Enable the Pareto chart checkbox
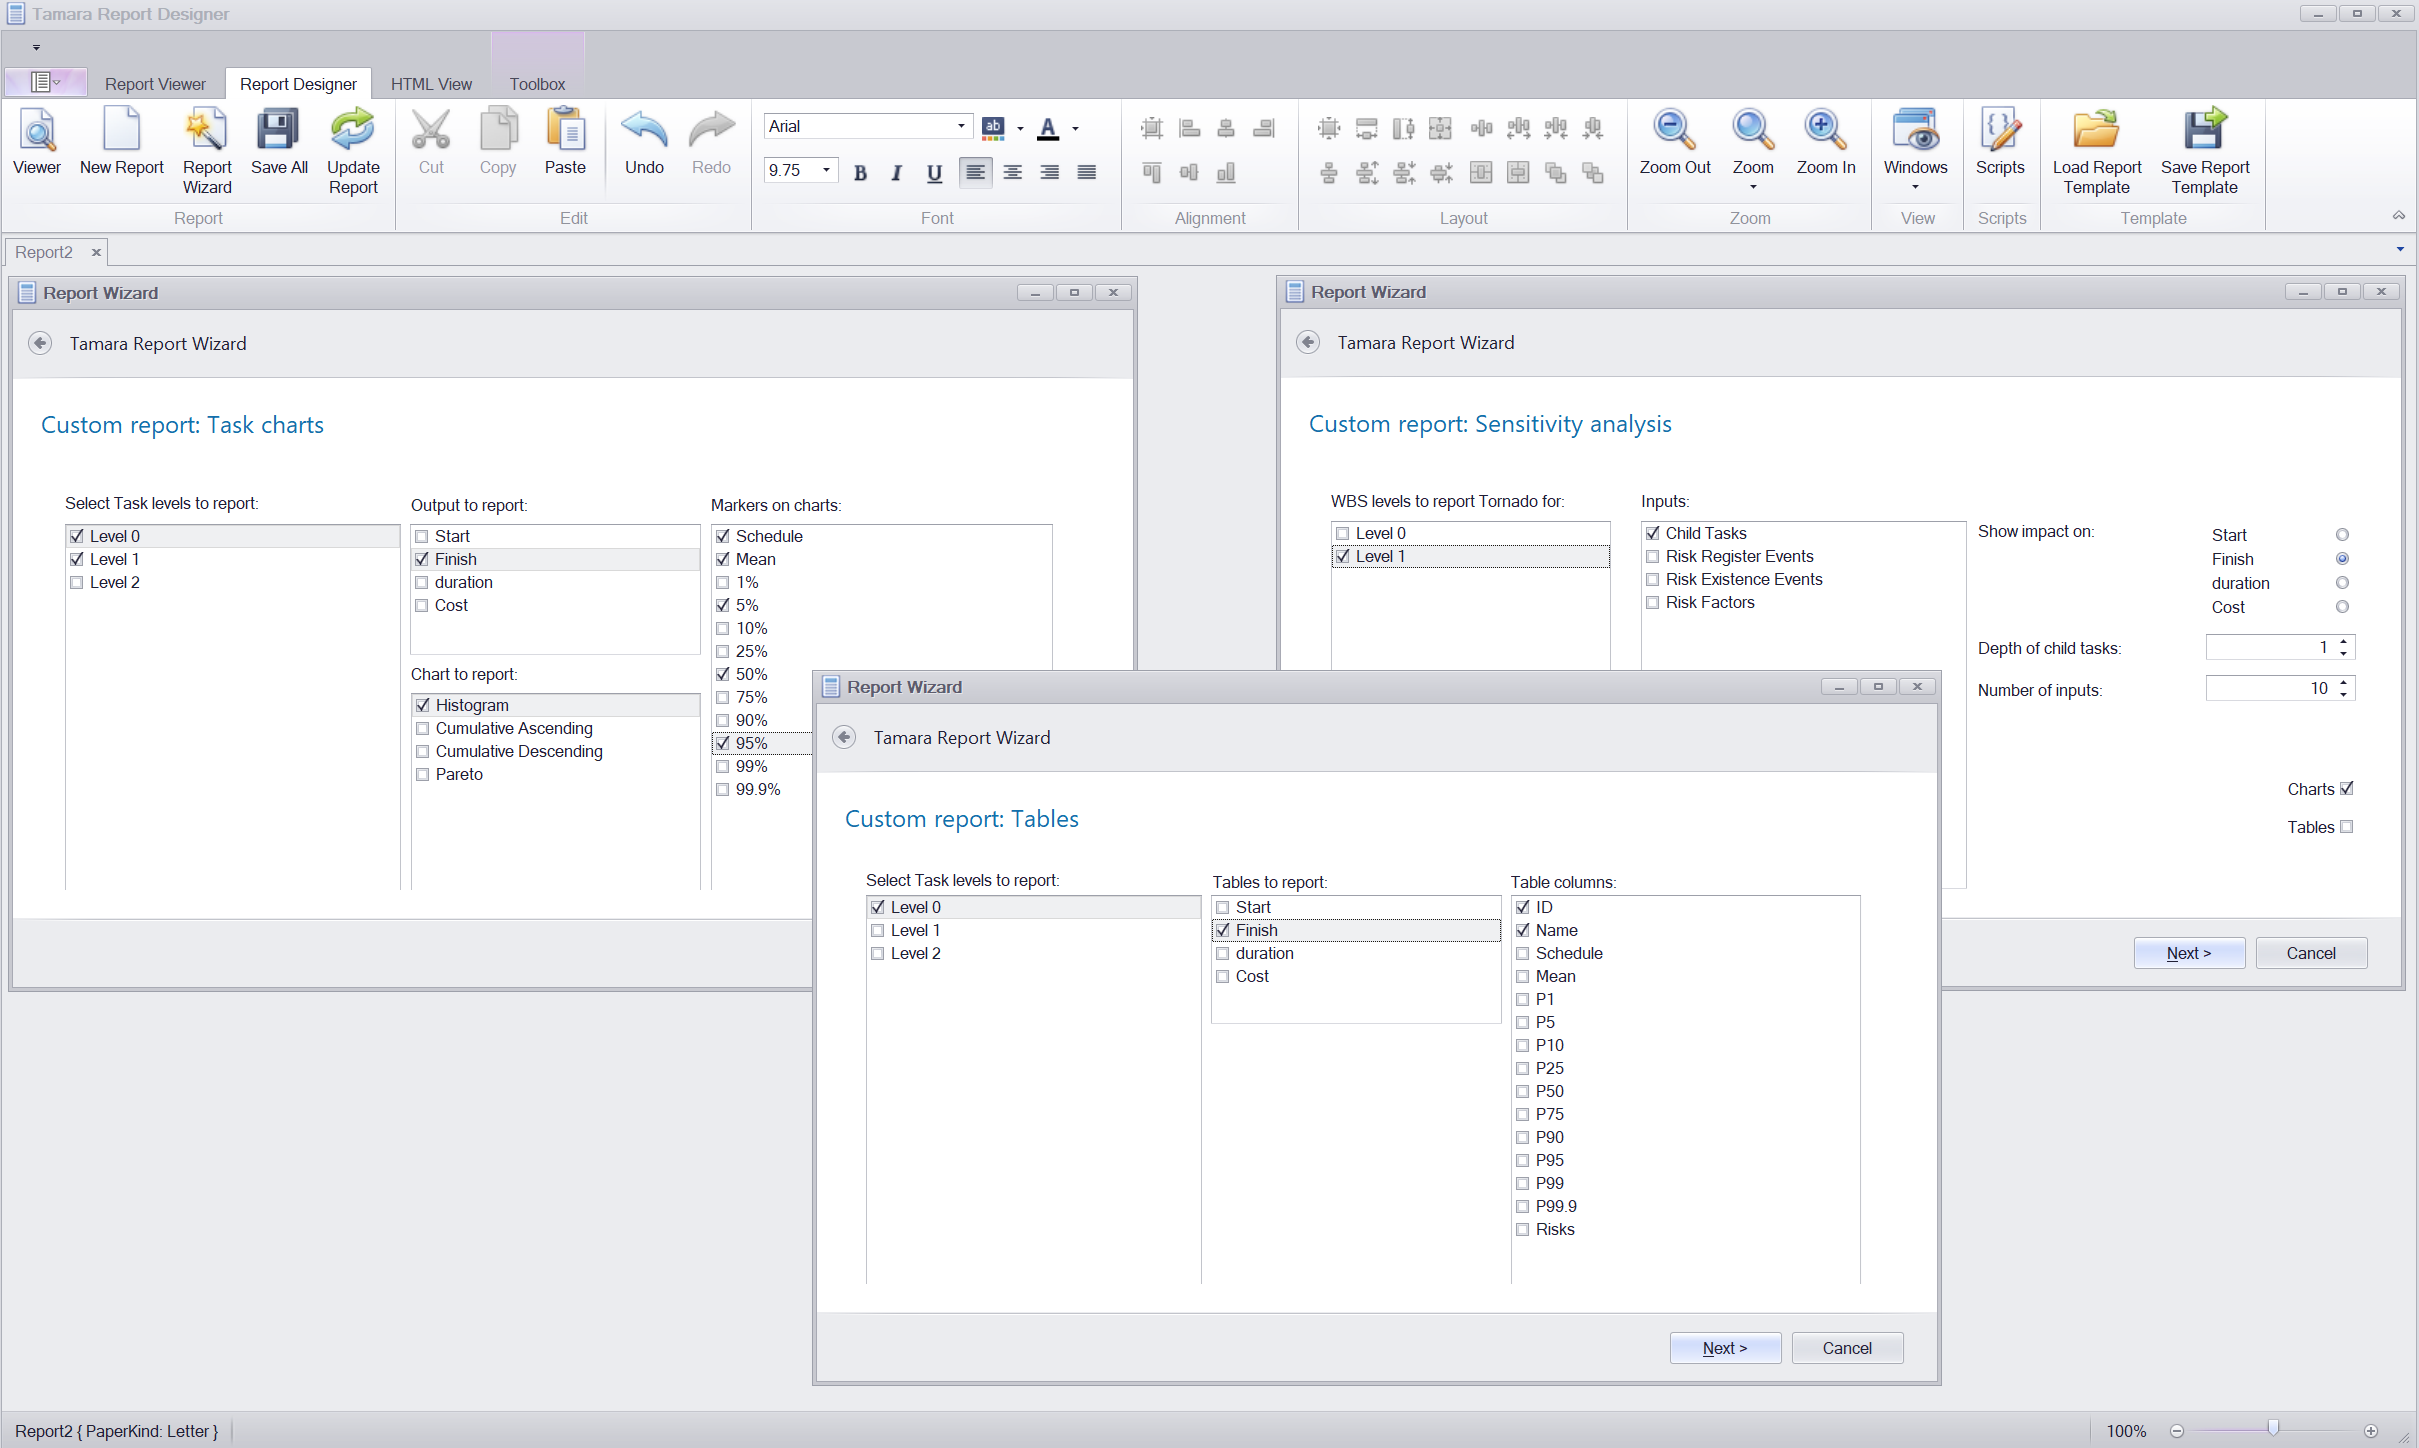This screenshot has width=2419, height=1448. tap(423, 775)
